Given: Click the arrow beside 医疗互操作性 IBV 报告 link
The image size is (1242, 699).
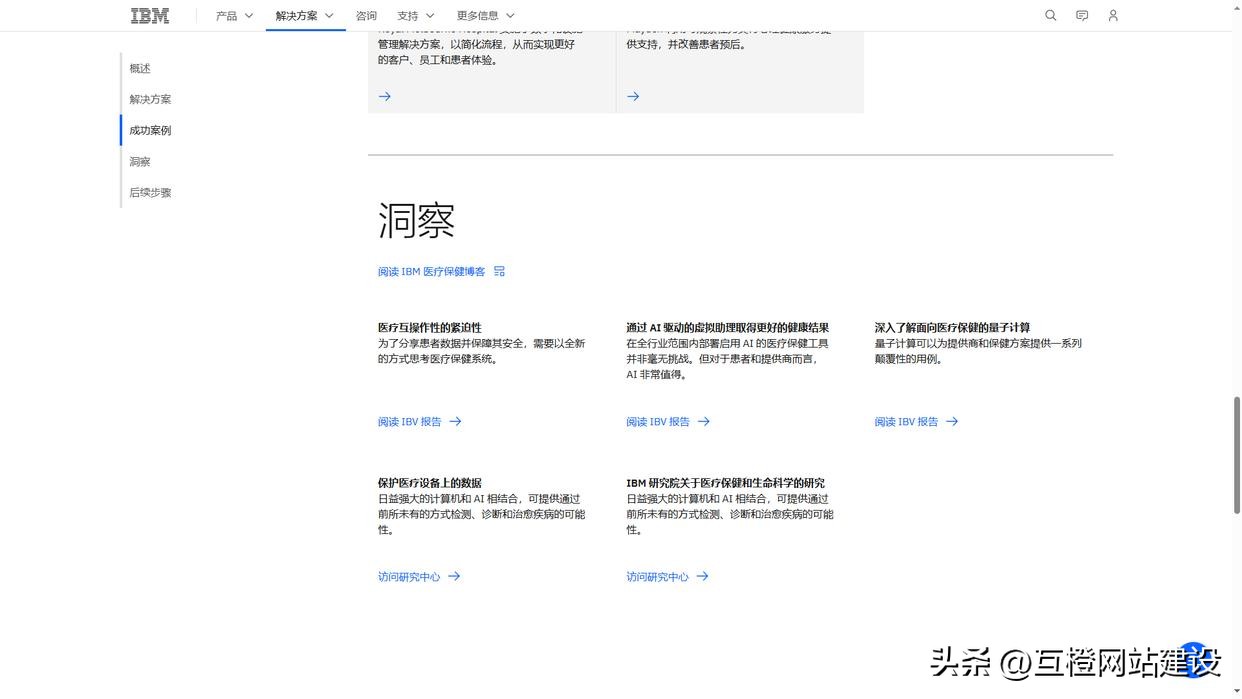Looking at the screenshot, I should click(x=455, y=420).
